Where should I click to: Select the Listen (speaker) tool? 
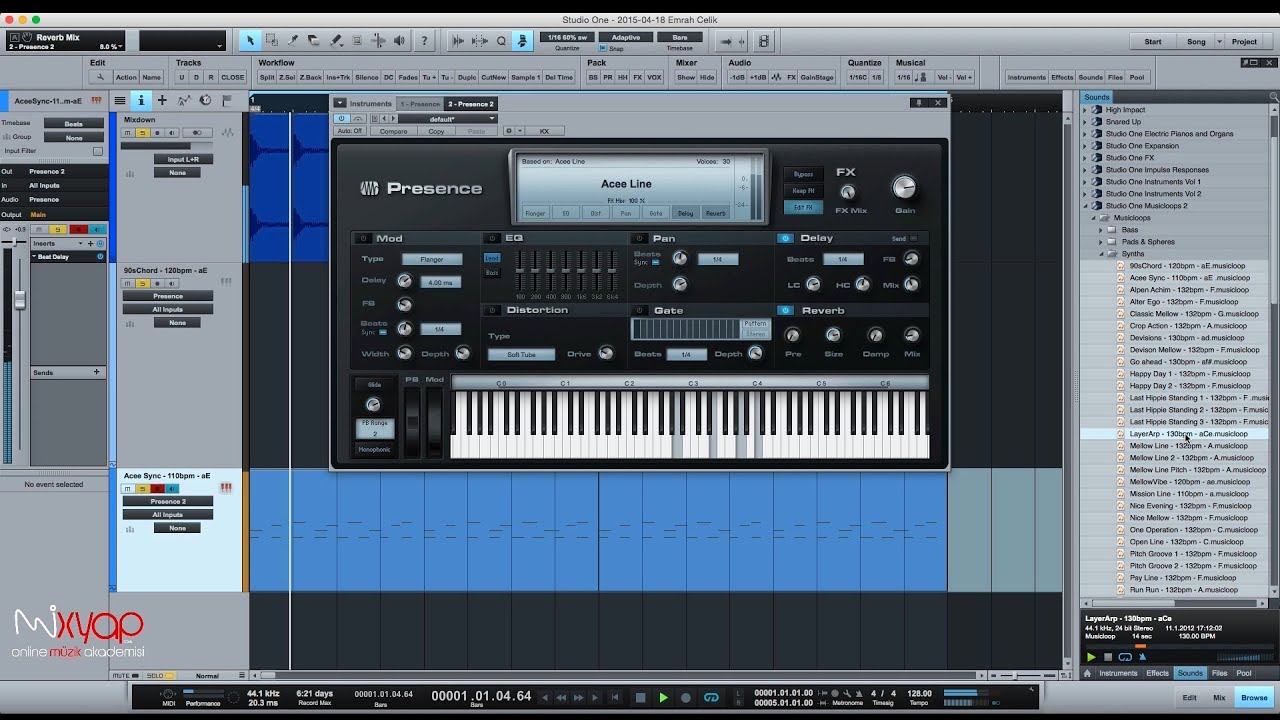pos(400,41)
